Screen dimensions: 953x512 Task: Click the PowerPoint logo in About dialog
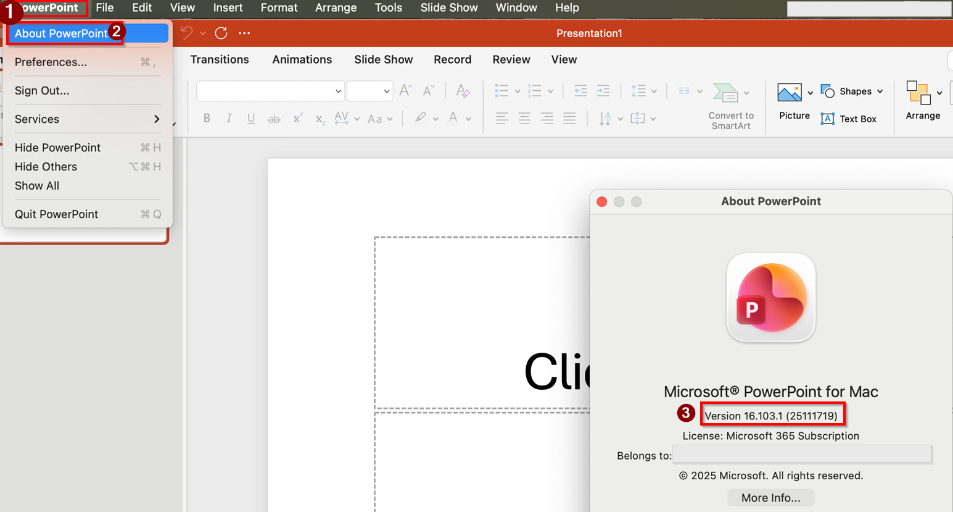(770, 297)
